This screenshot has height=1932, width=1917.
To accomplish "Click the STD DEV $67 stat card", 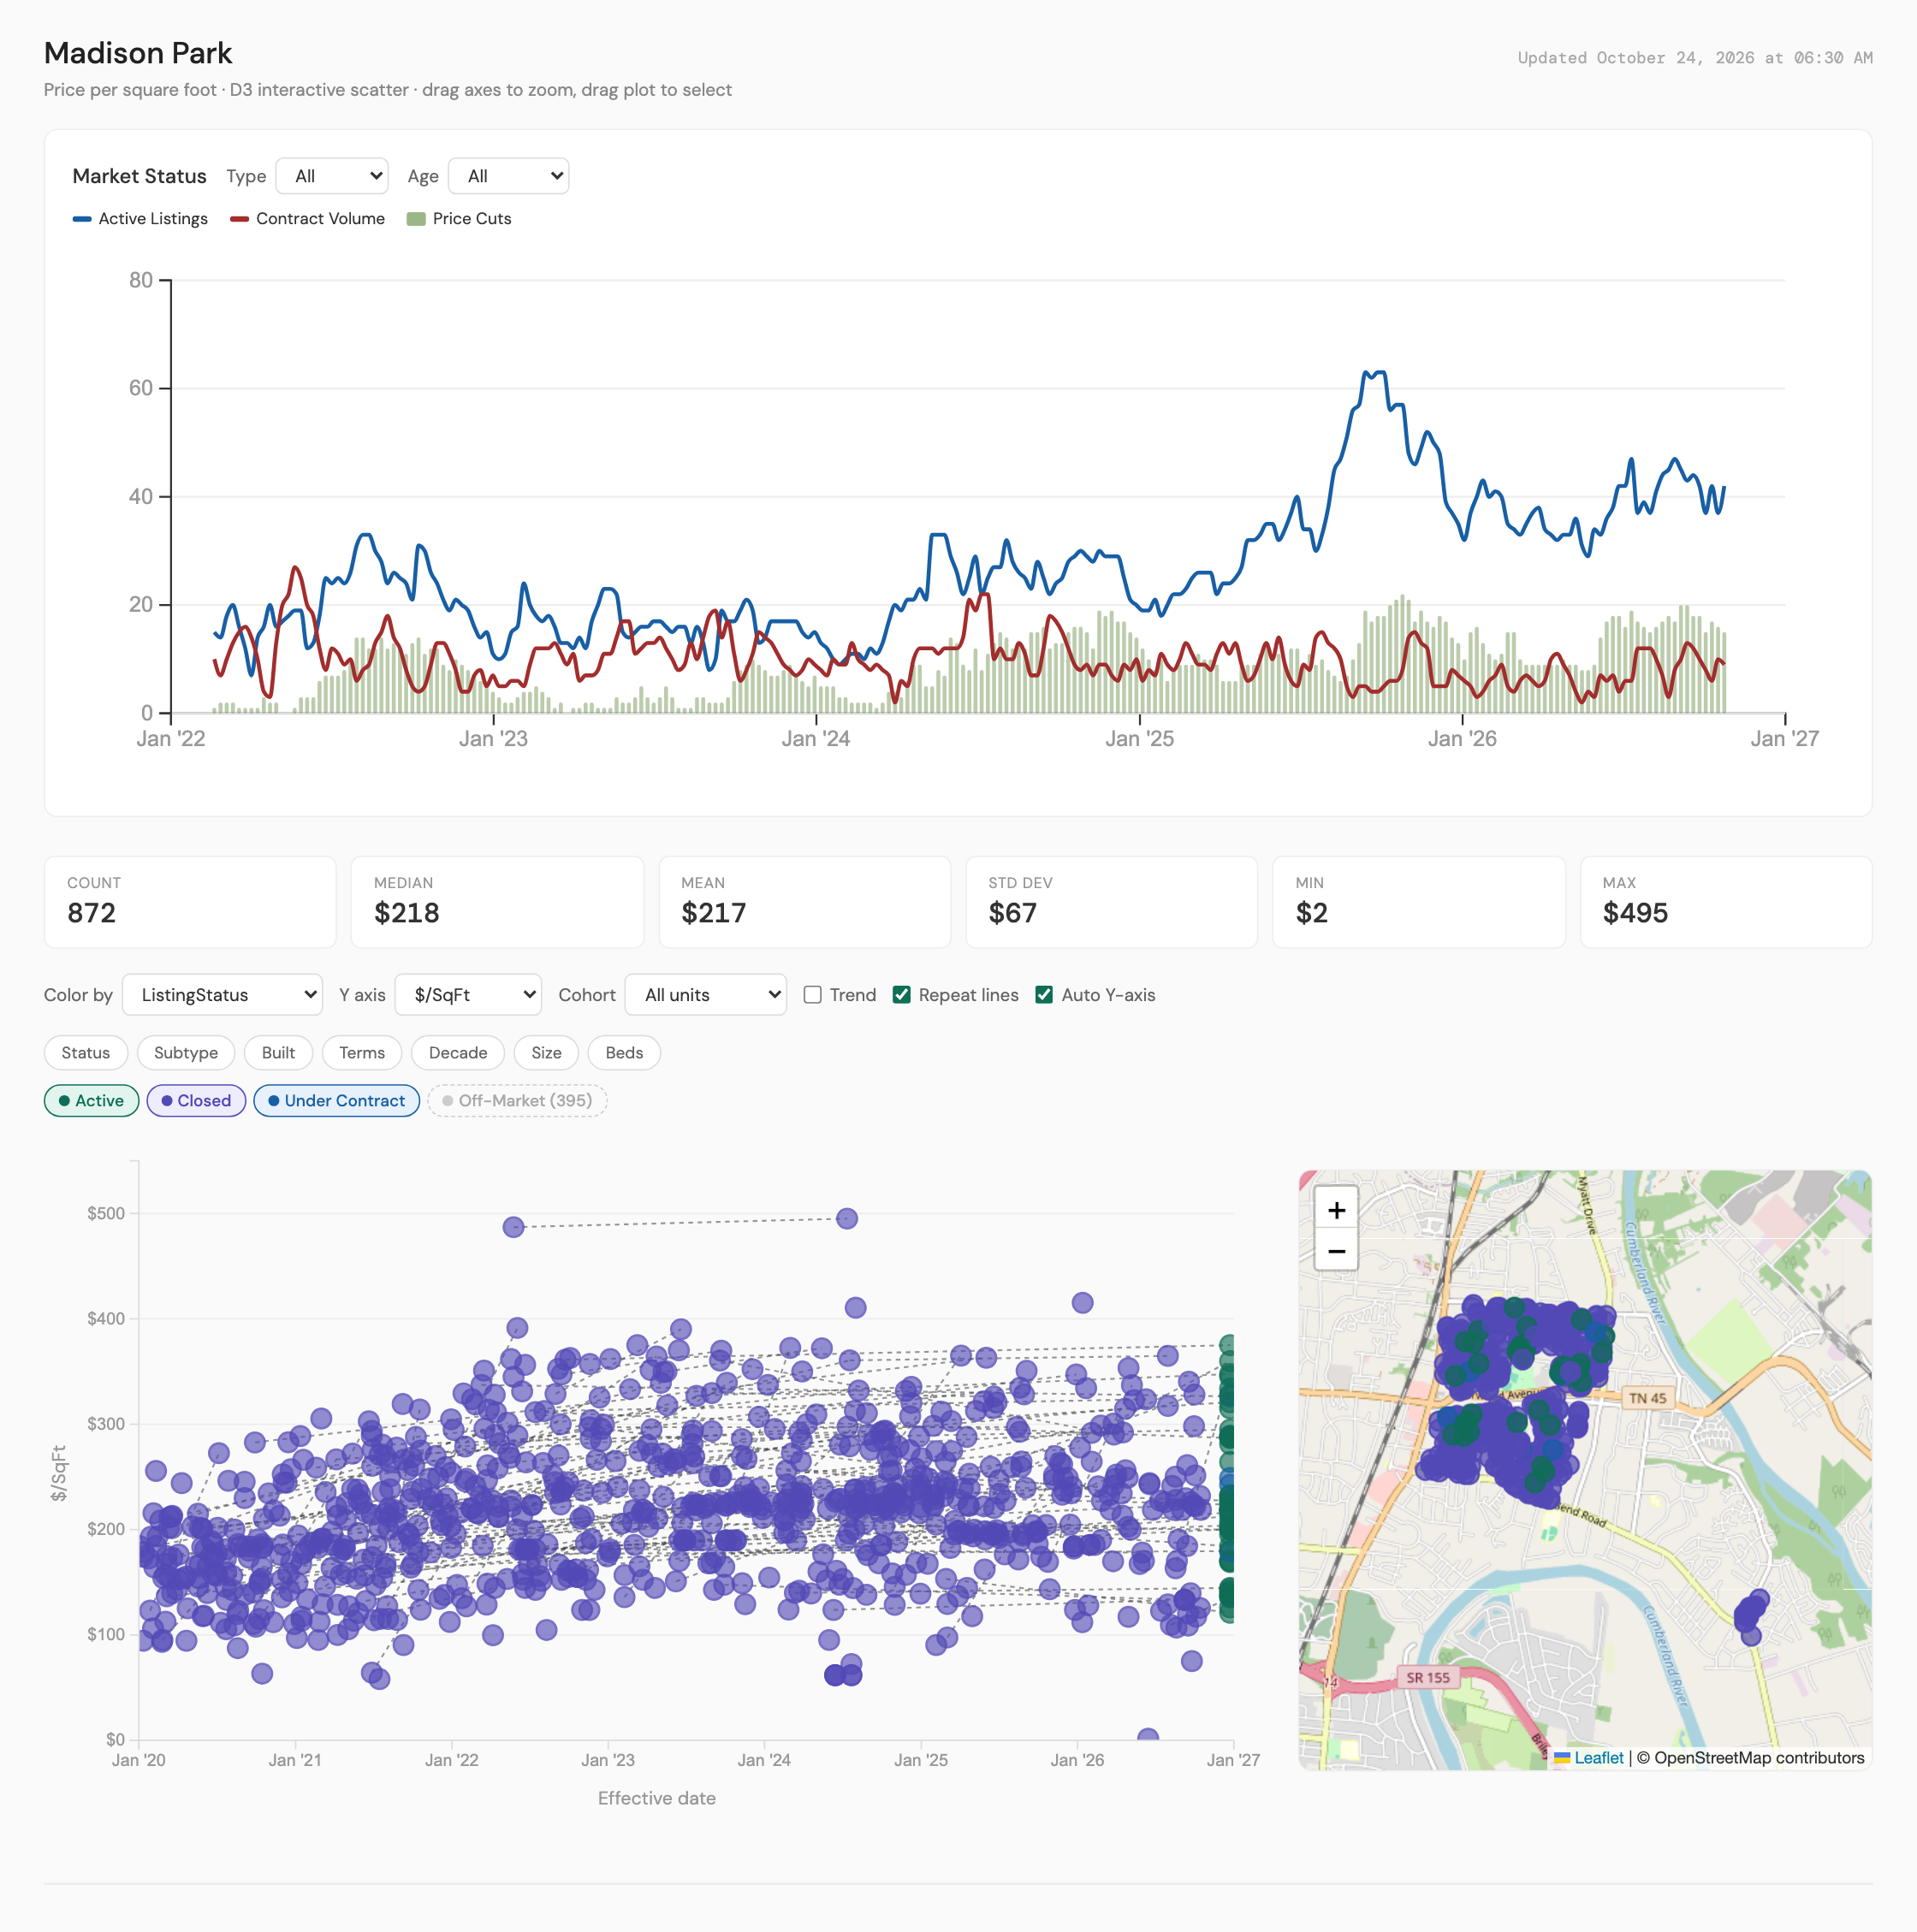I will (x=1111, y=902).
